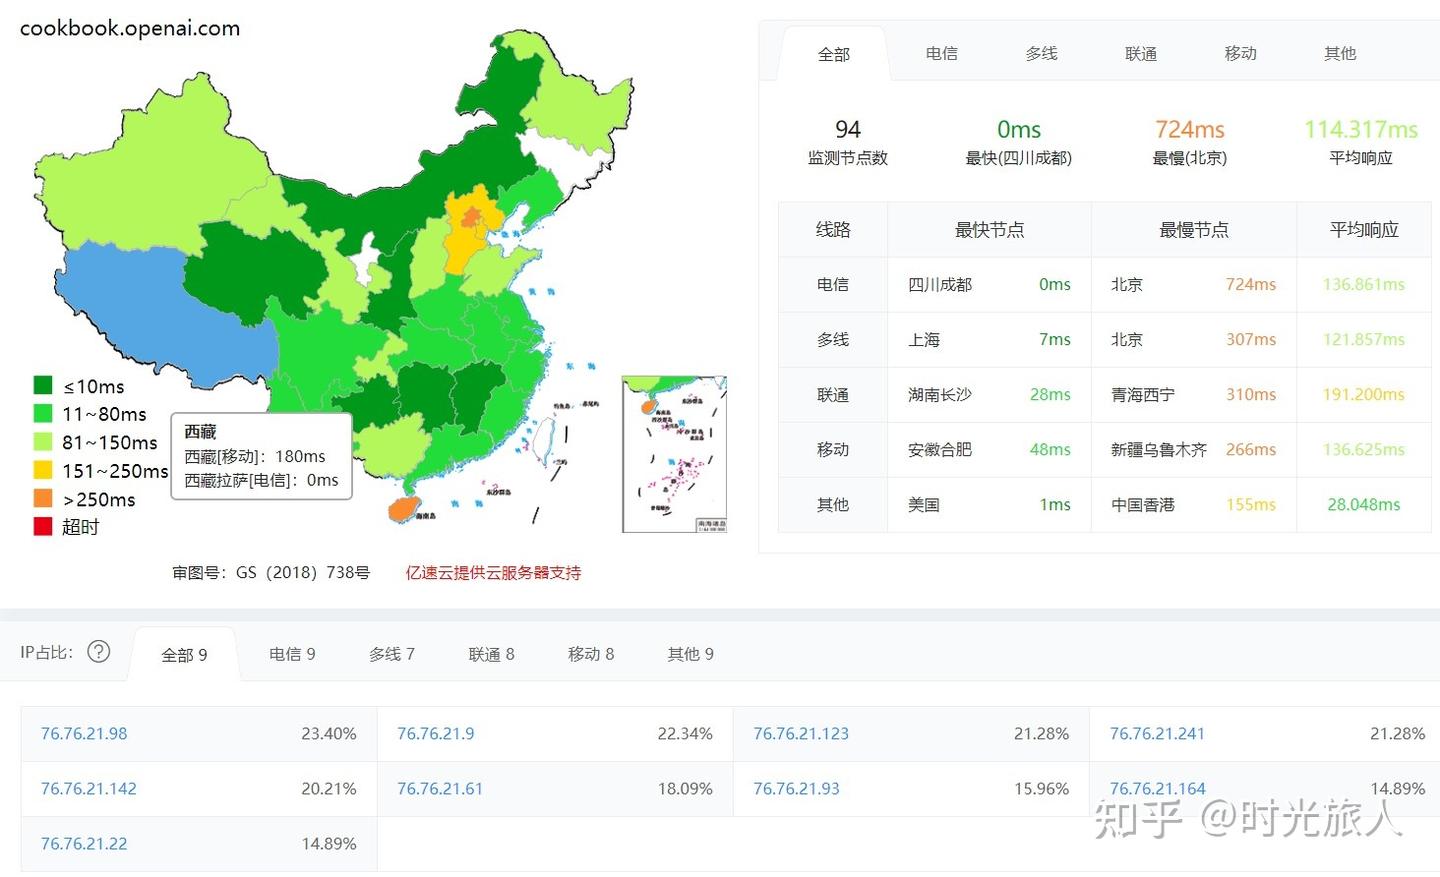Open the help icon next to IP占比

[x=98, y=651]
